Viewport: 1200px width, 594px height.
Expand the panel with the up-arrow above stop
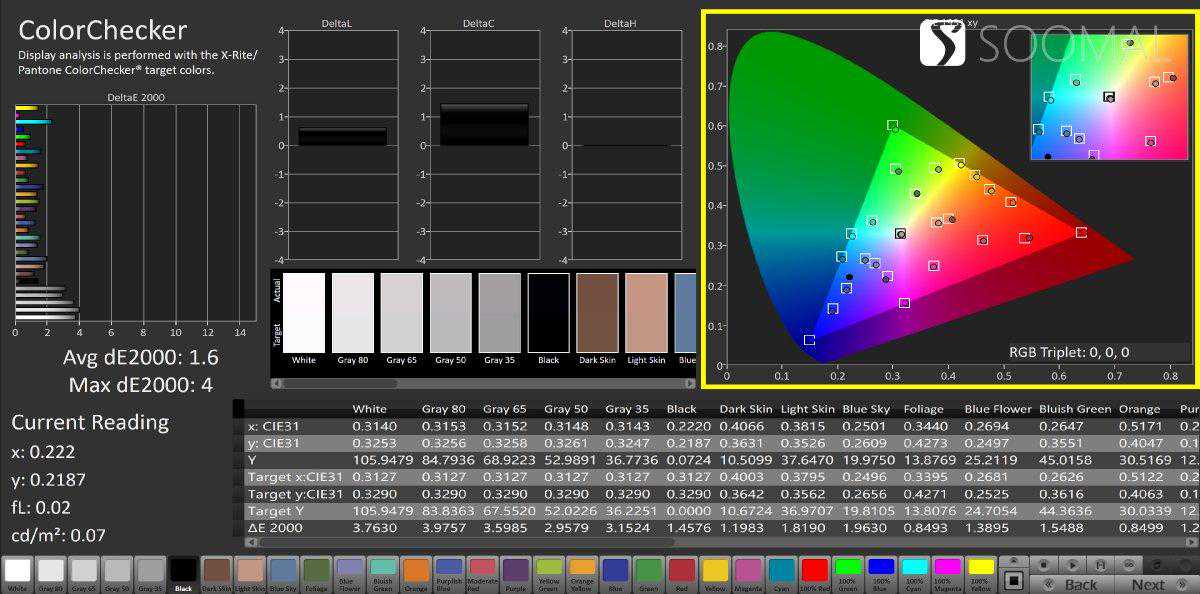point(1012,562)
